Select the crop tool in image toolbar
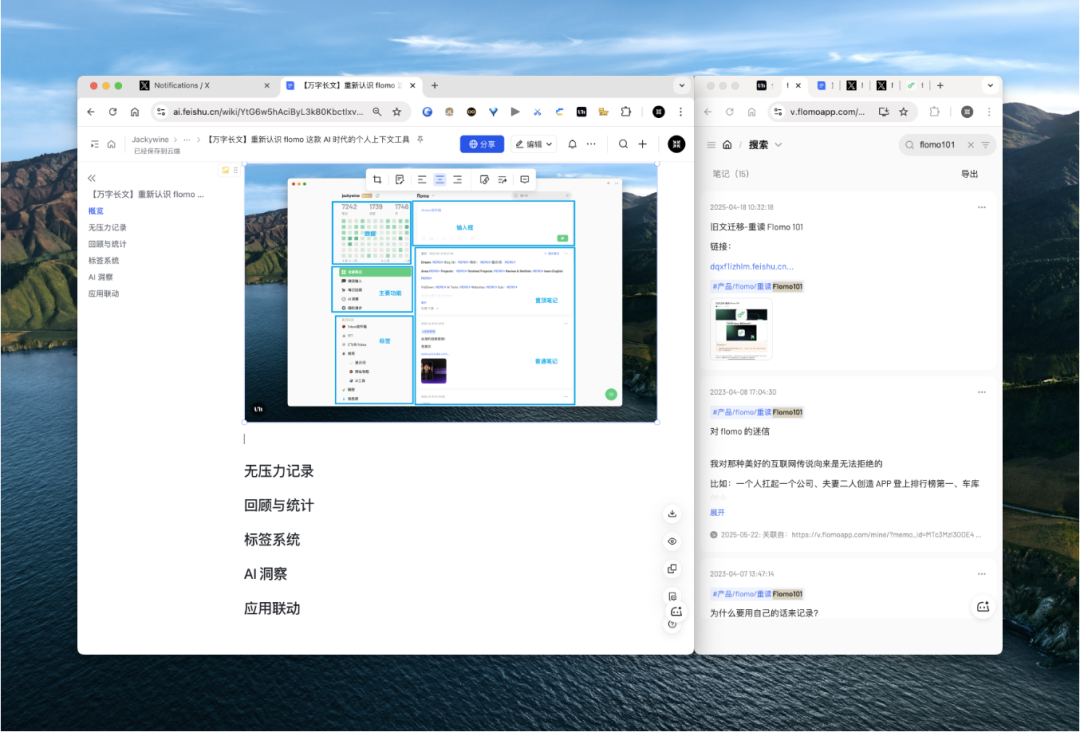 (x=377, y=179)
